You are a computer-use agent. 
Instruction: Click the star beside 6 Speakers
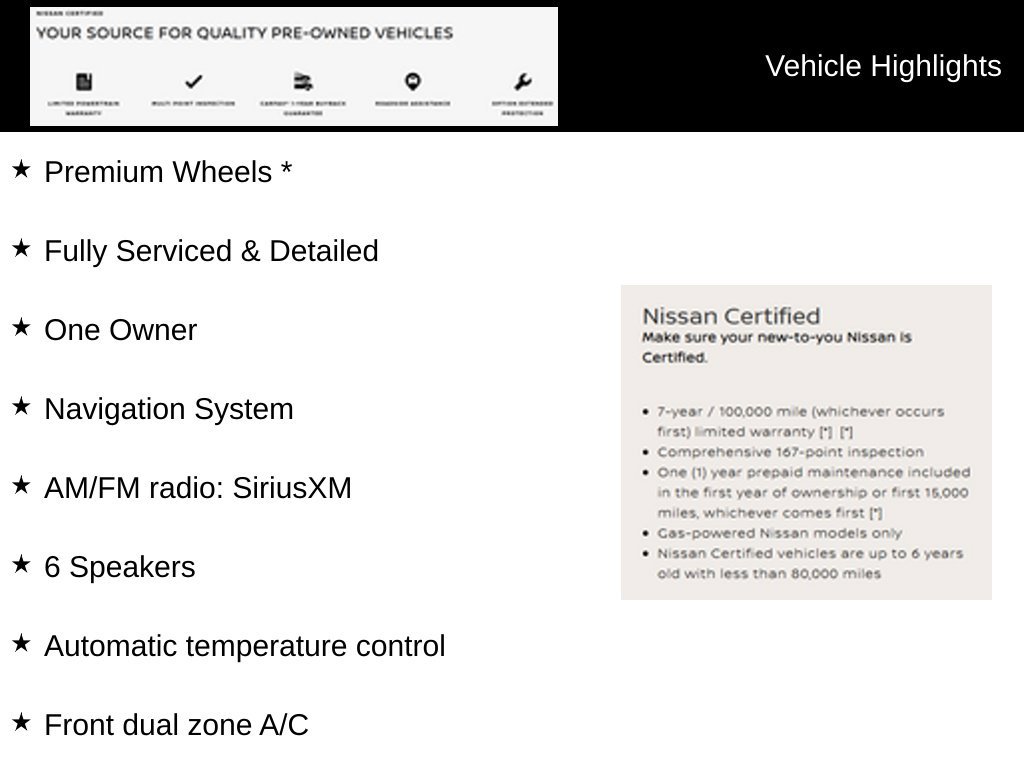click(21, 564)
